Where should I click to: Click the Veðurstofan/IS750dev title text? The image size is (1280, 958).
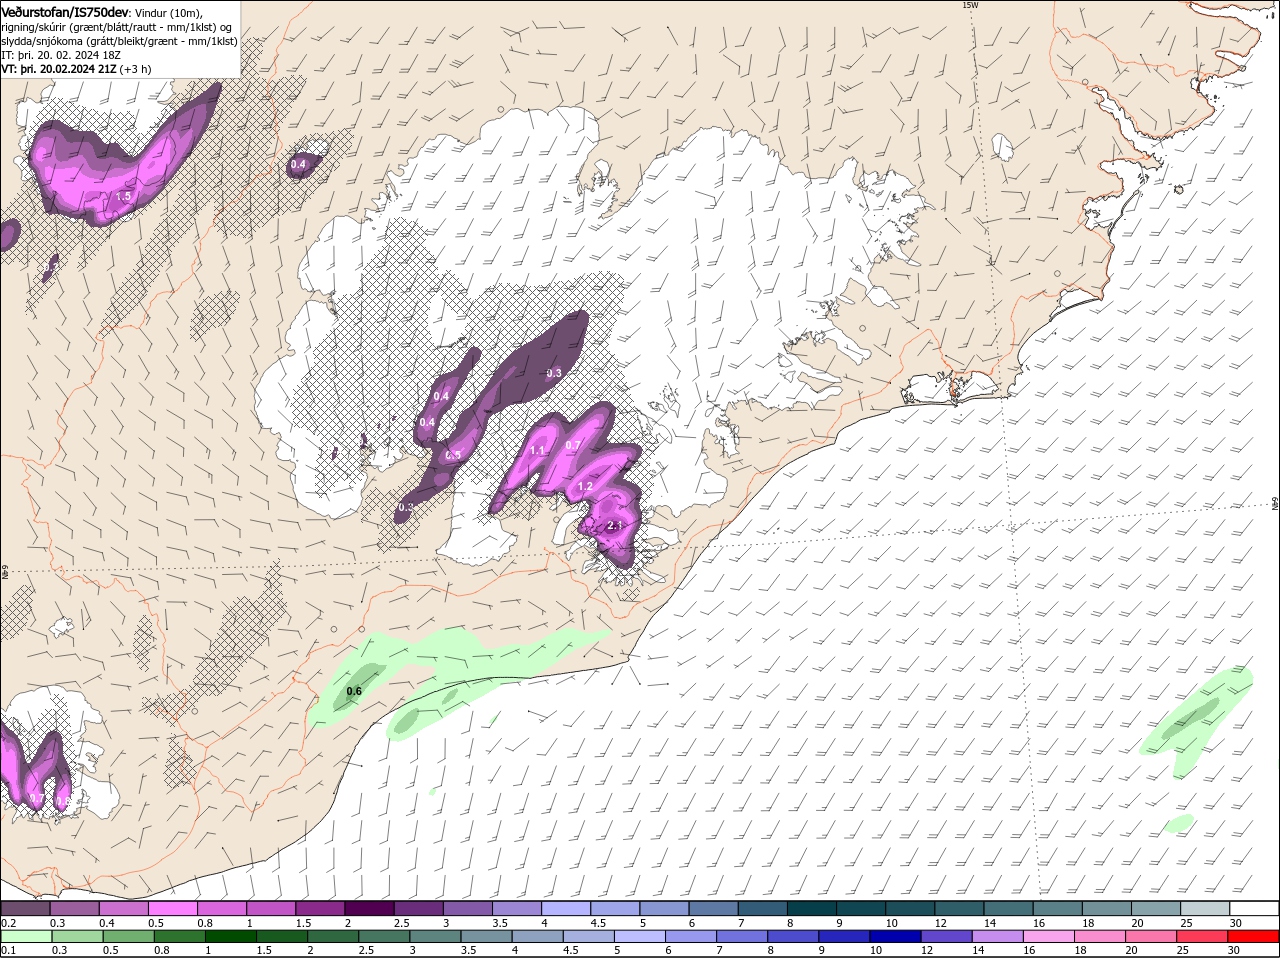point(65,11)
